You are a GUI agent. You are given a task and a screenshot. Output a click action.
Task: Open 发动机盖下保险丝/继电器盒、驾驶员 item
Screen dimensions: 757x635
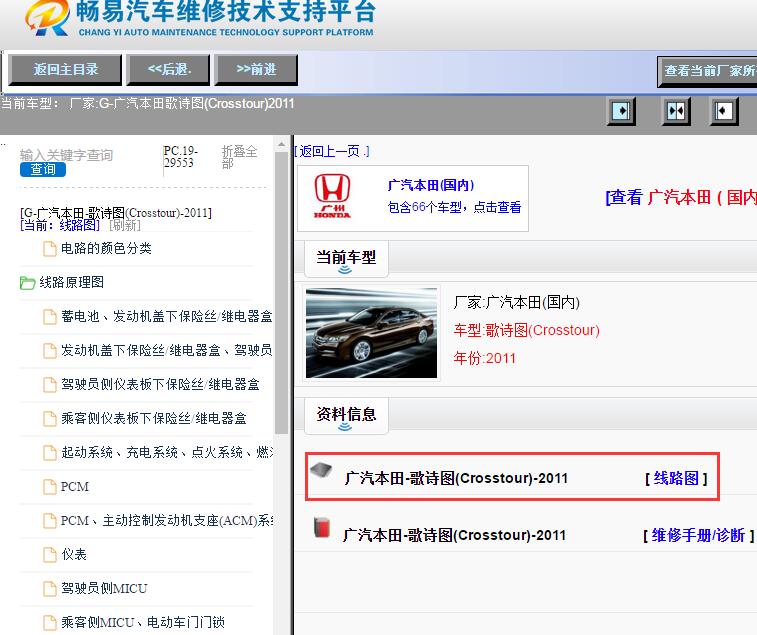point(167,350)
